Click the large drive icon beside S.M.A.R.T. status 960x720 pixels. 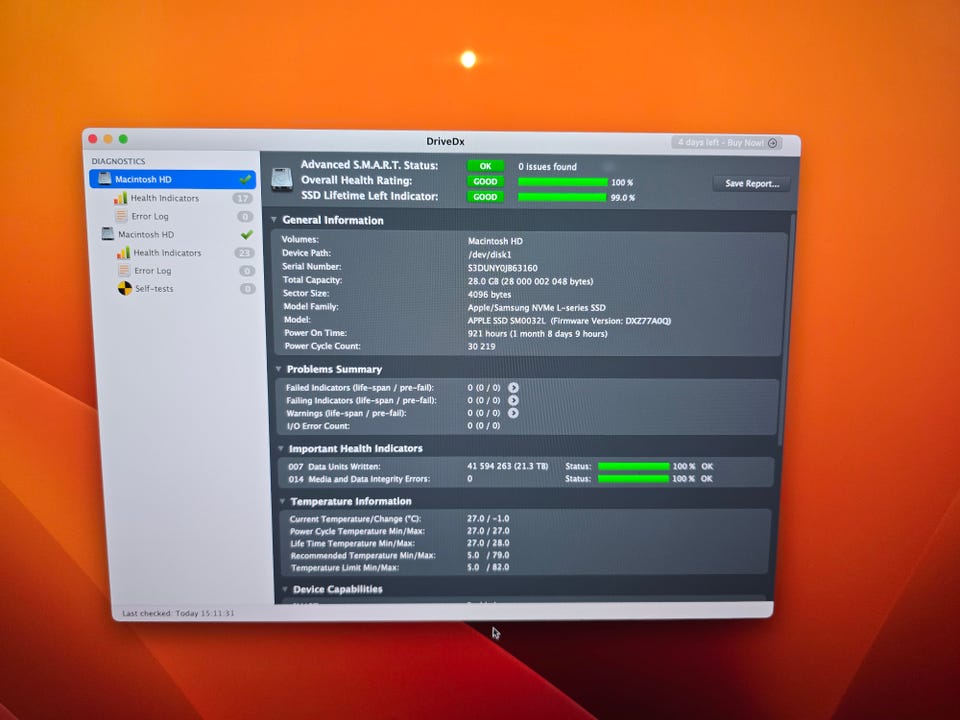pos(281,180)
